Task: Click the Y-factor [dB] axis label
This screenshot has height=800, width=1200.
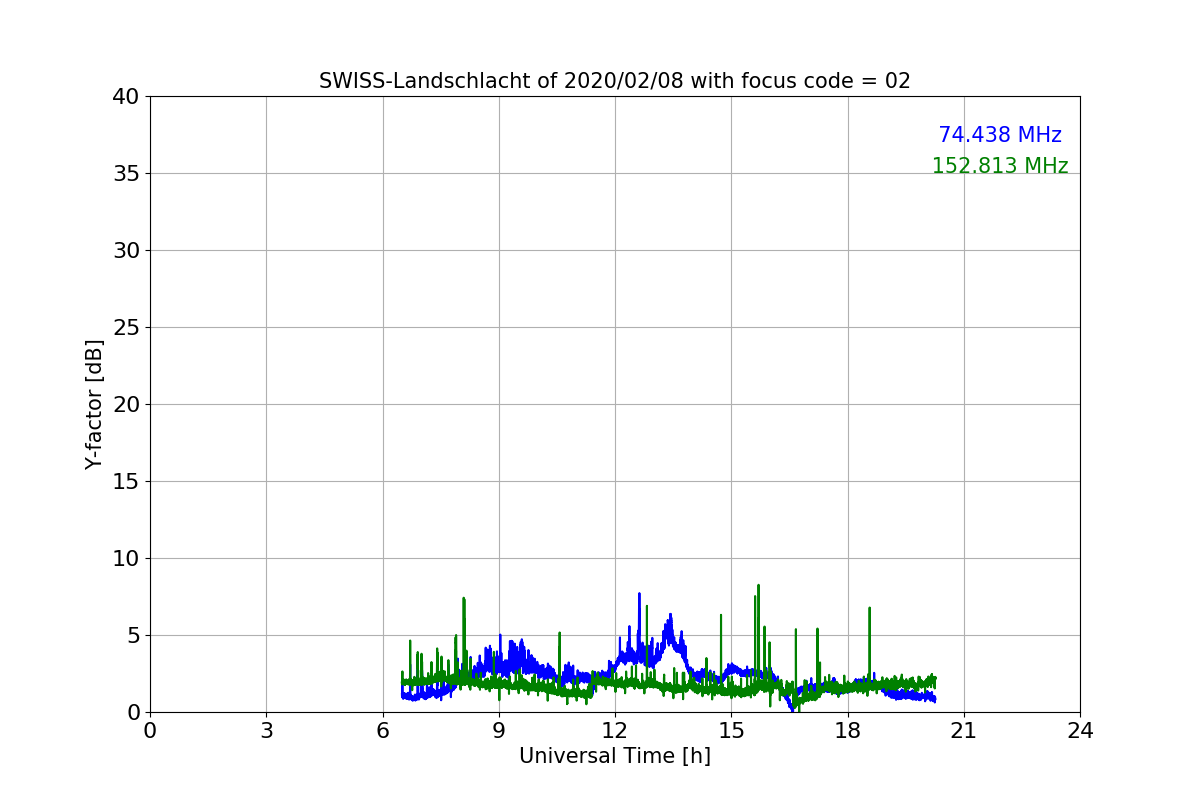Action: [94, 404]
